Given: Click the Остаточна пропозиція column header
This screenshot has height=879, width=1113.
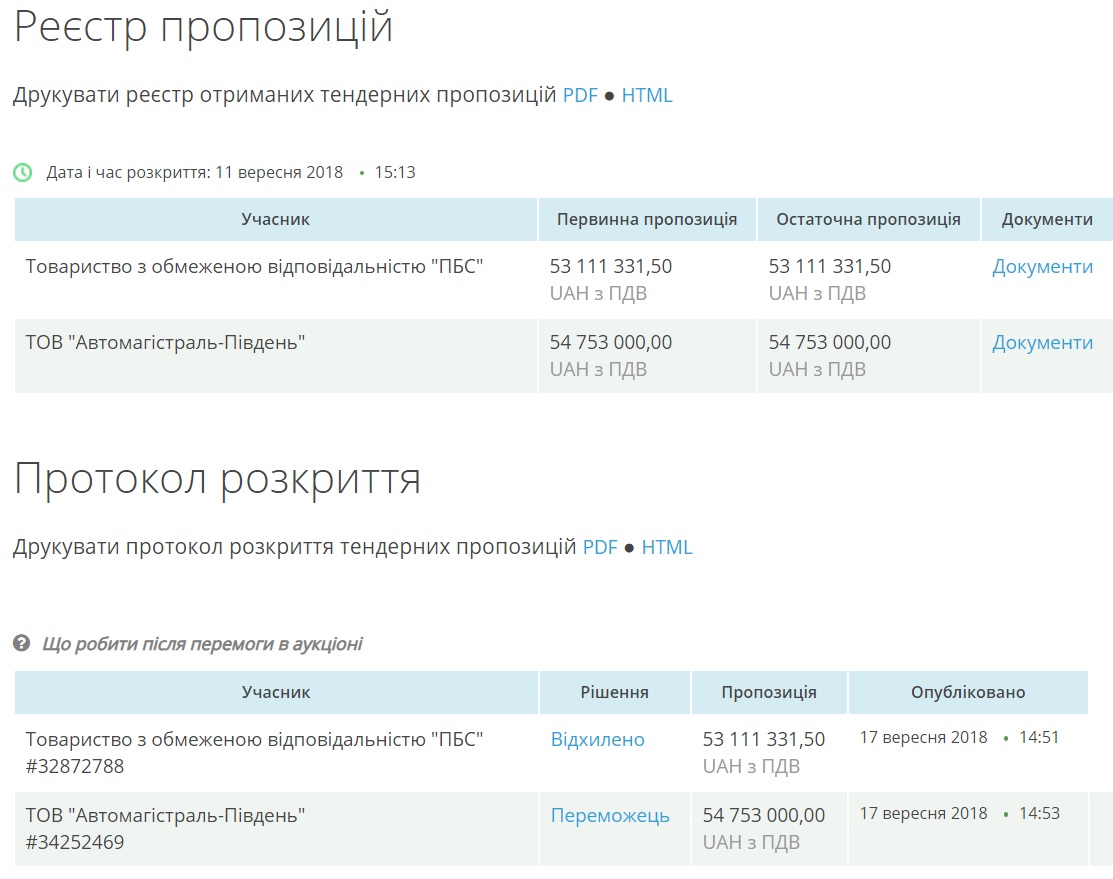Looking at the screenshot, I should [868, 220].
